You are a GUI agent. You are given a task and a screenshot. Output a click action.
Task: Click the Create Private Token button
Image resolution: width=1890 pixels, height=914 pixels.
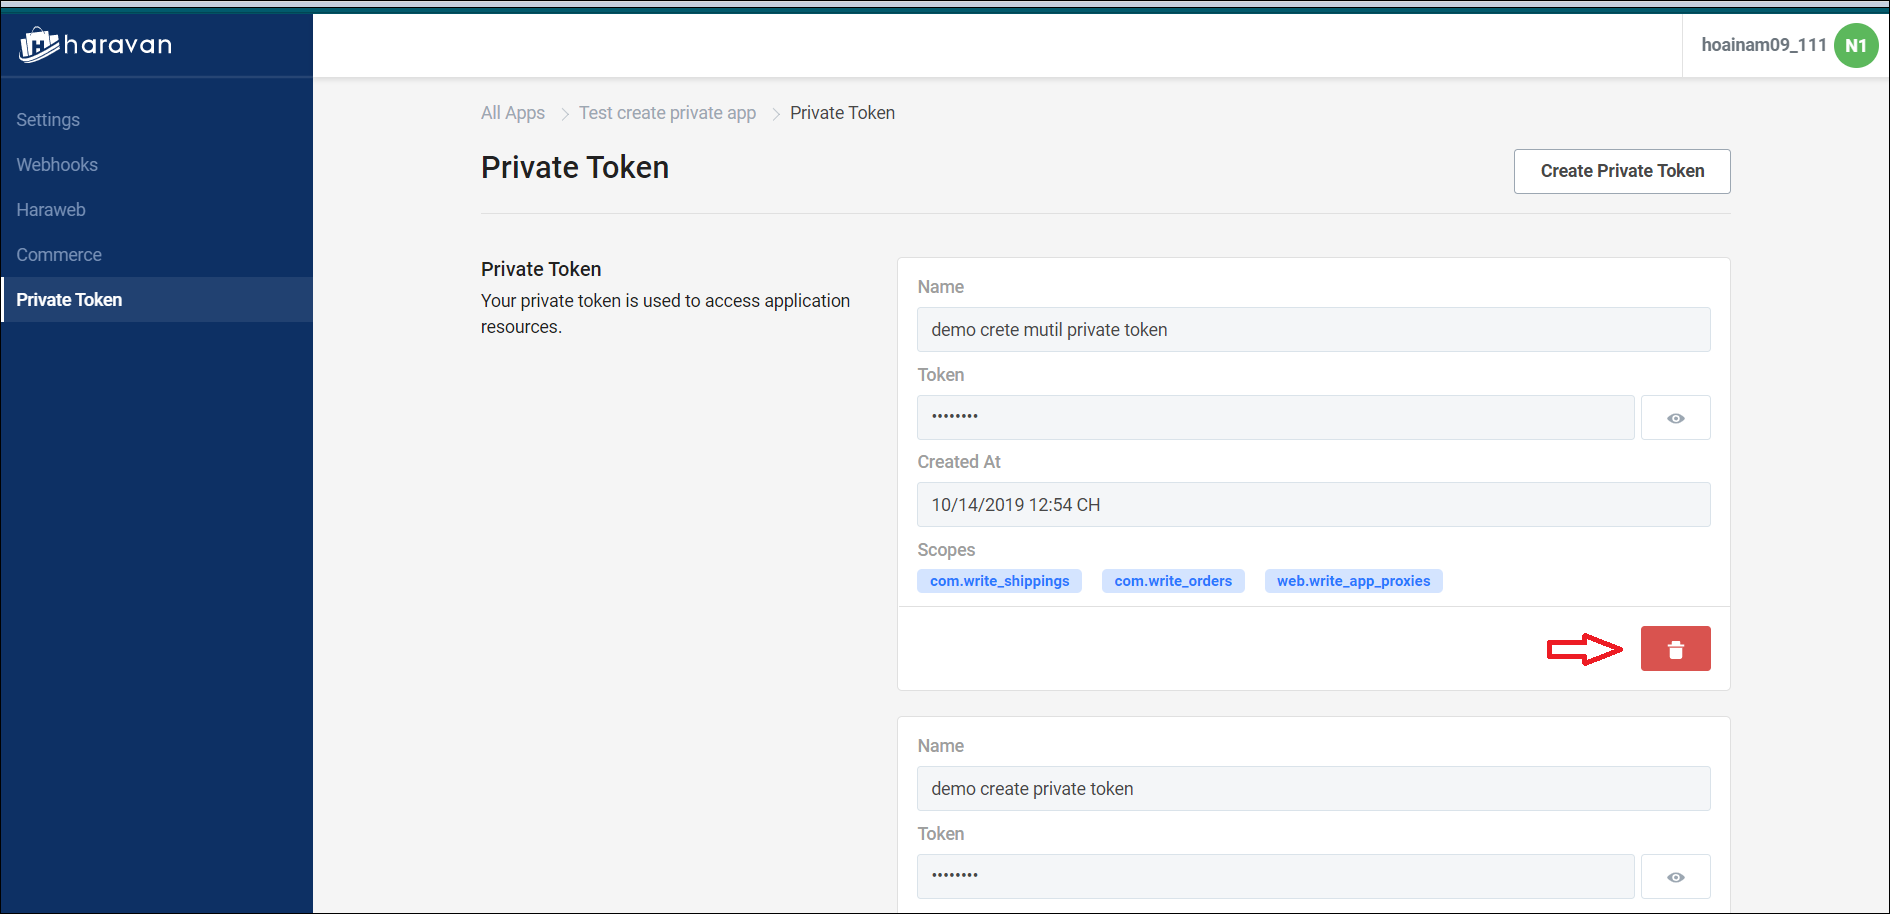1622,171
